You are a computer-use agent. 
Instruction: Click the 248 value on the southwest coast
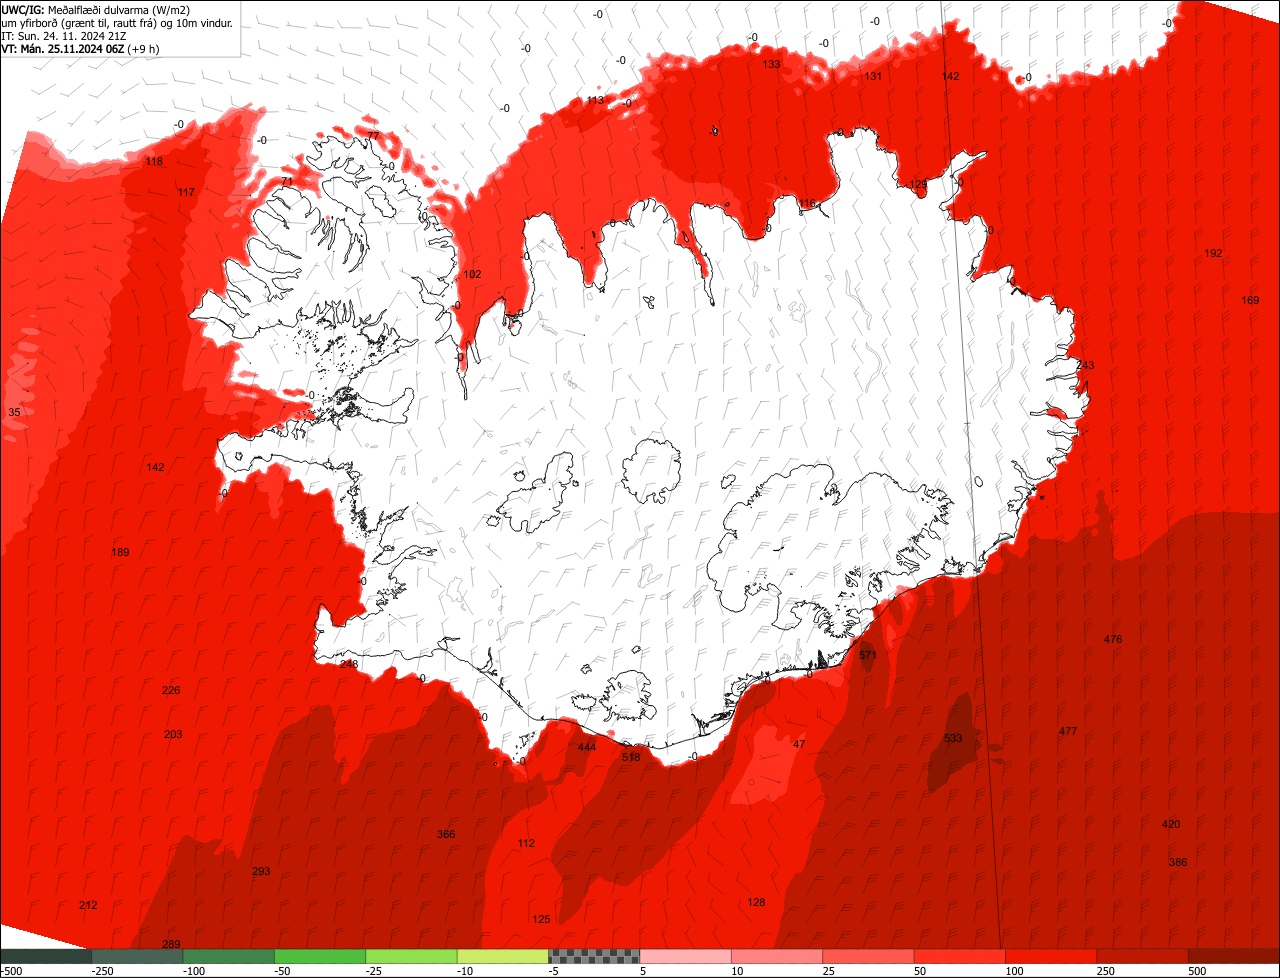point(348,664)
